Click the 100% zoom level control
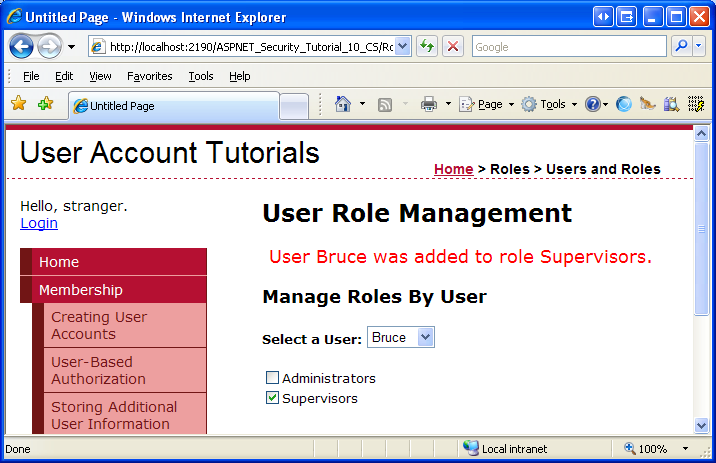The width and height of the screenshot is (716, 463). 646,449
